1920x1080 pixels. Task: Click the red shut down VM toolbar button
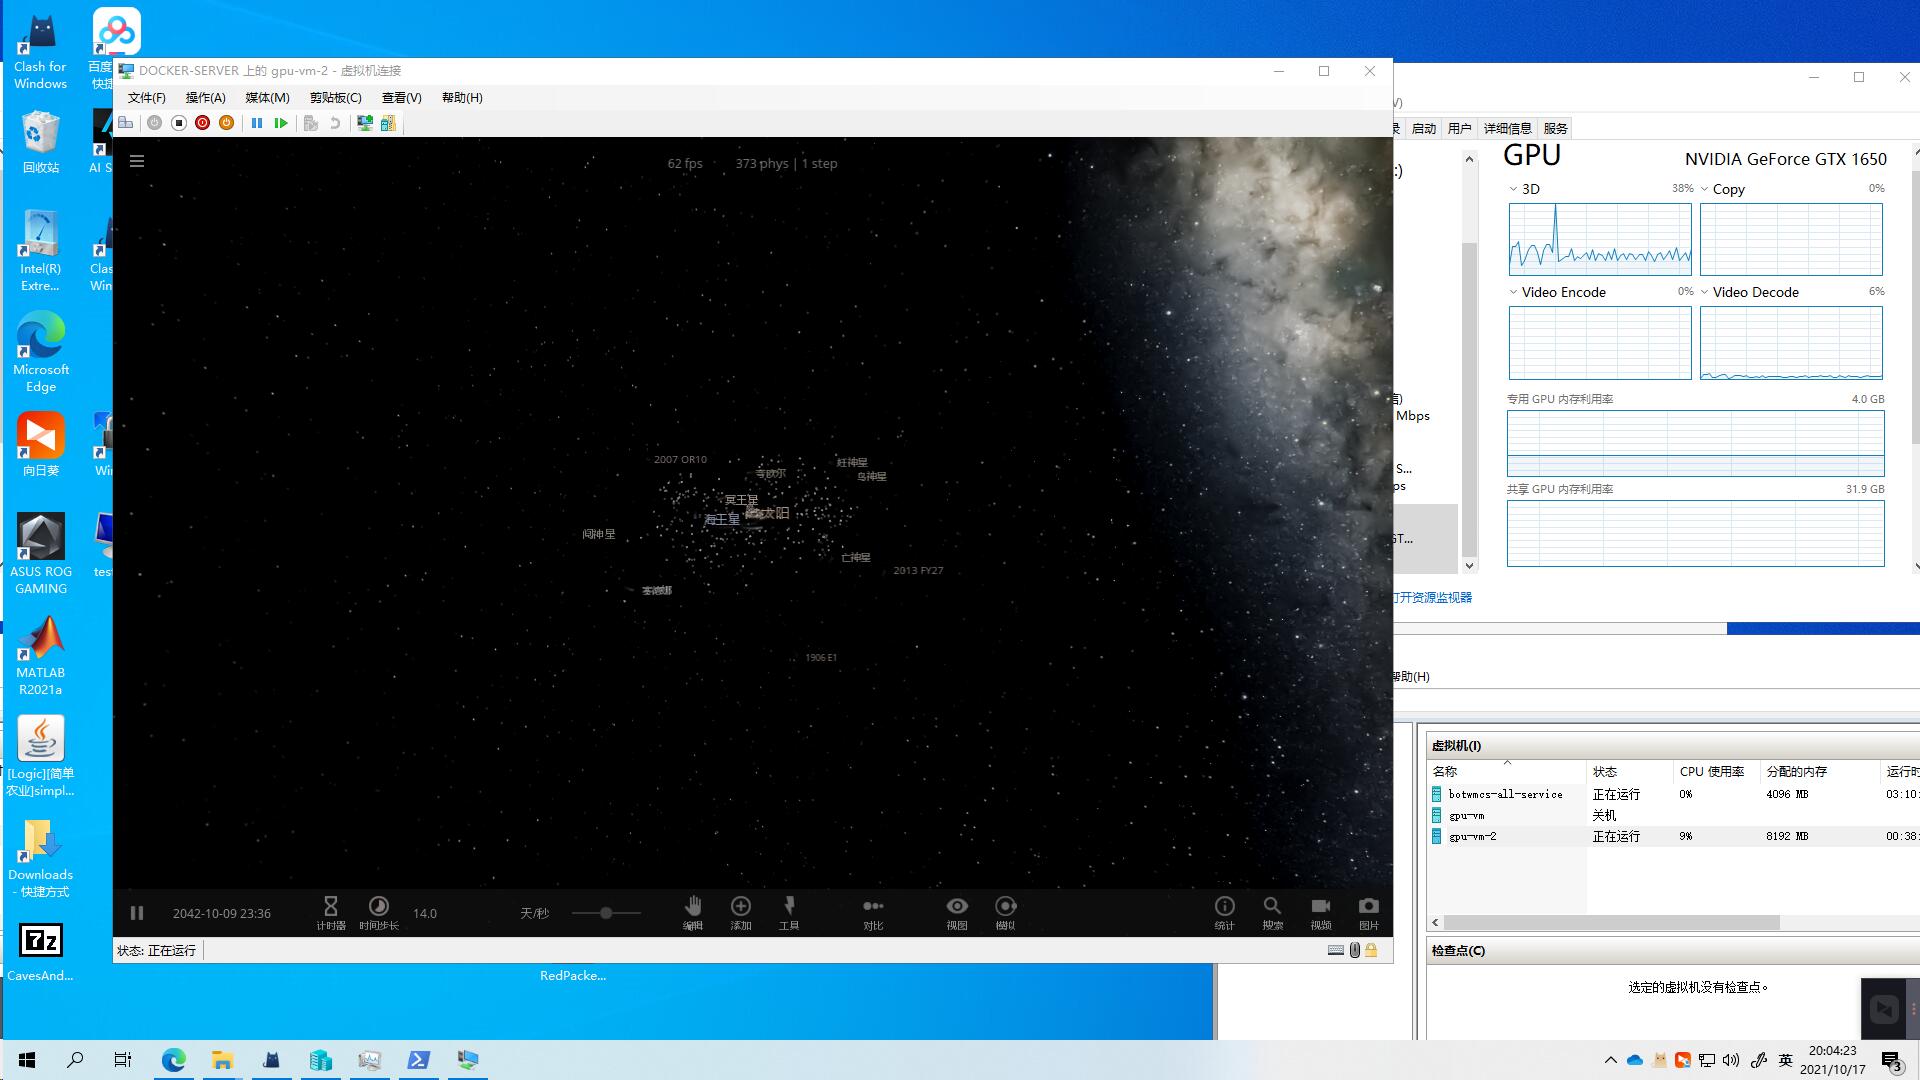pyautogui.click(x=202, y=123)
